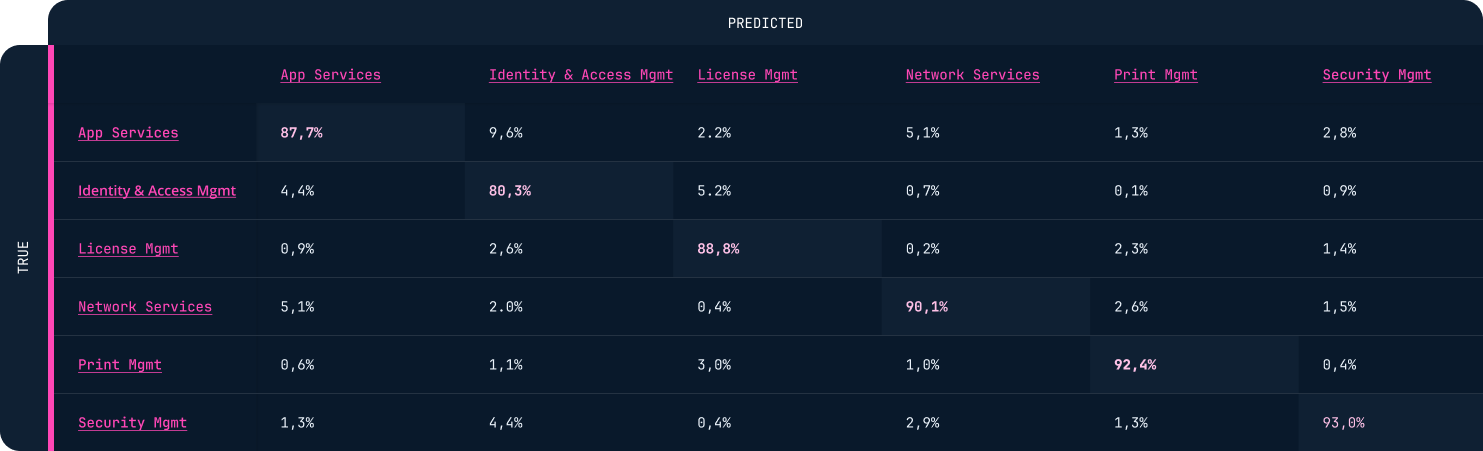Click the 90,1% Network Services cell

pos(986,307)
